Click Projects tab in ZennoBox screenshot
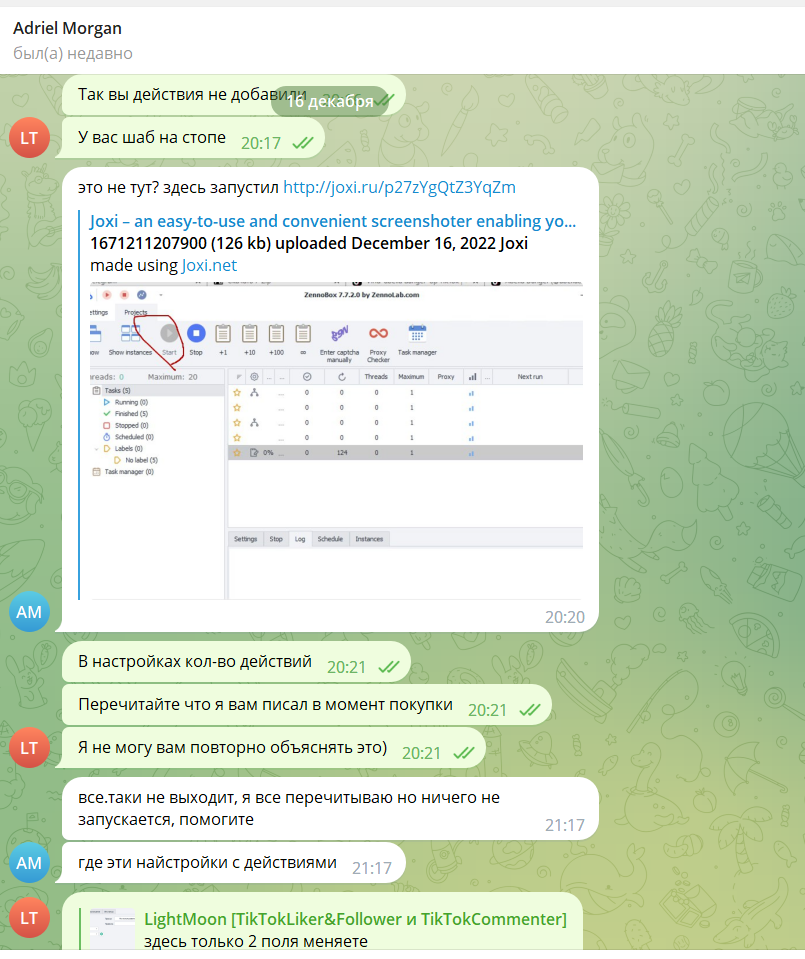Image resolution: width=805 pixels, height=959 pixels. pyautogui.click(x=136, y=312)
